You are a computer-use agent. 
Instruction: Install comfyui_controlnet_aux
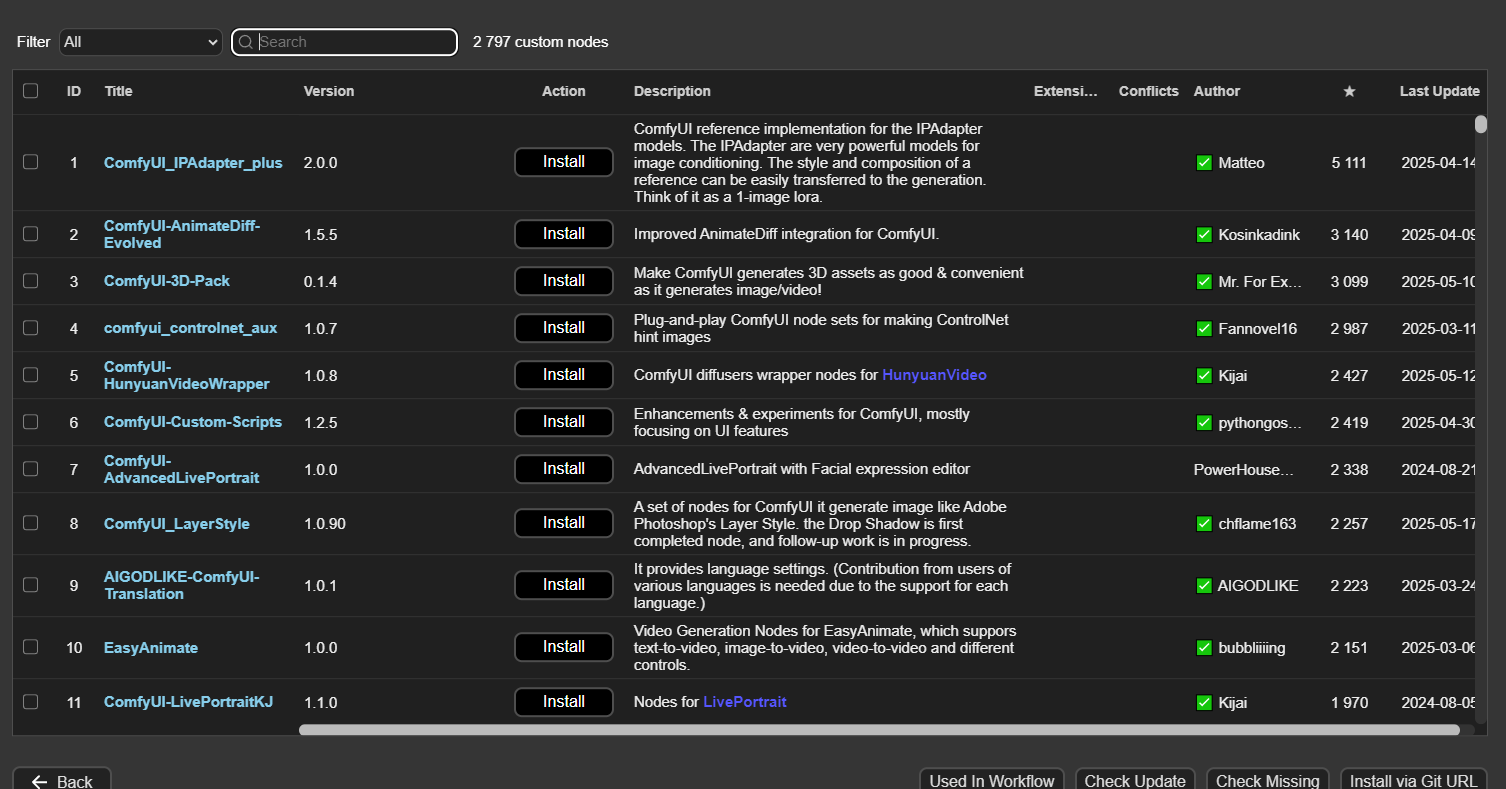tap(564, 328)
